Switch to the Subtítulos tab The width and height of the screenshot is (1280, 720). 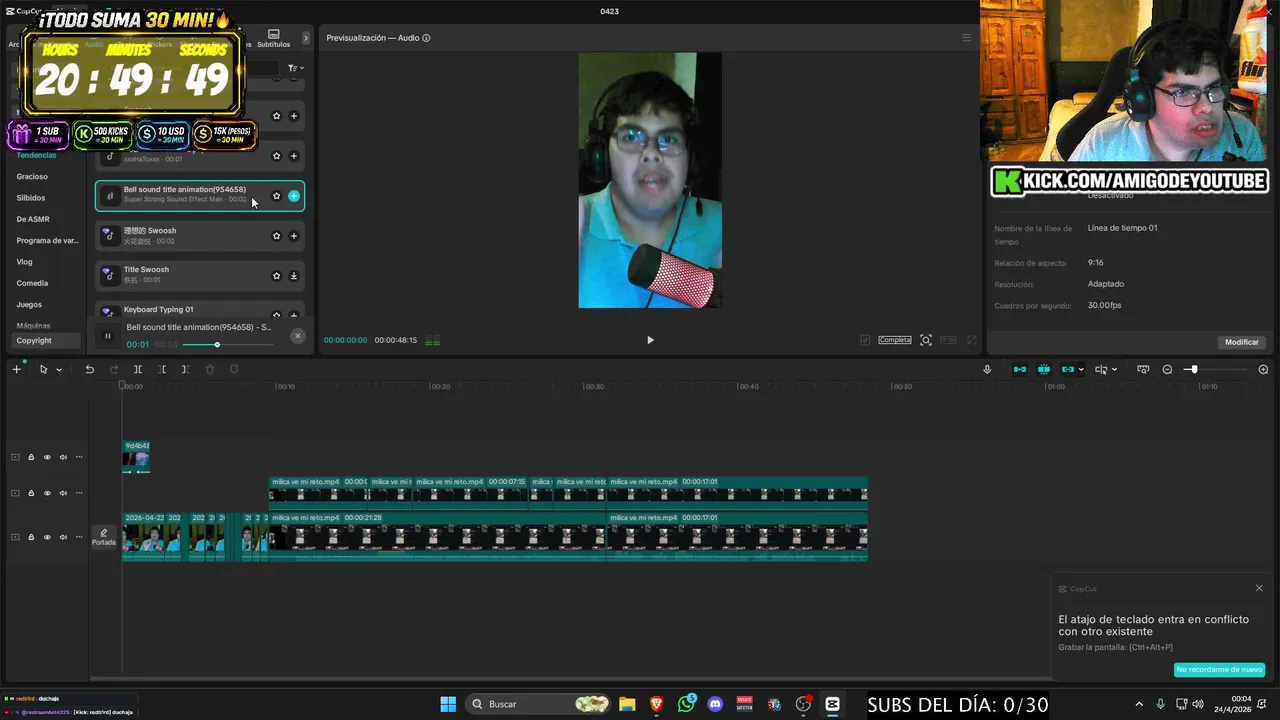(x=273, y=40)
